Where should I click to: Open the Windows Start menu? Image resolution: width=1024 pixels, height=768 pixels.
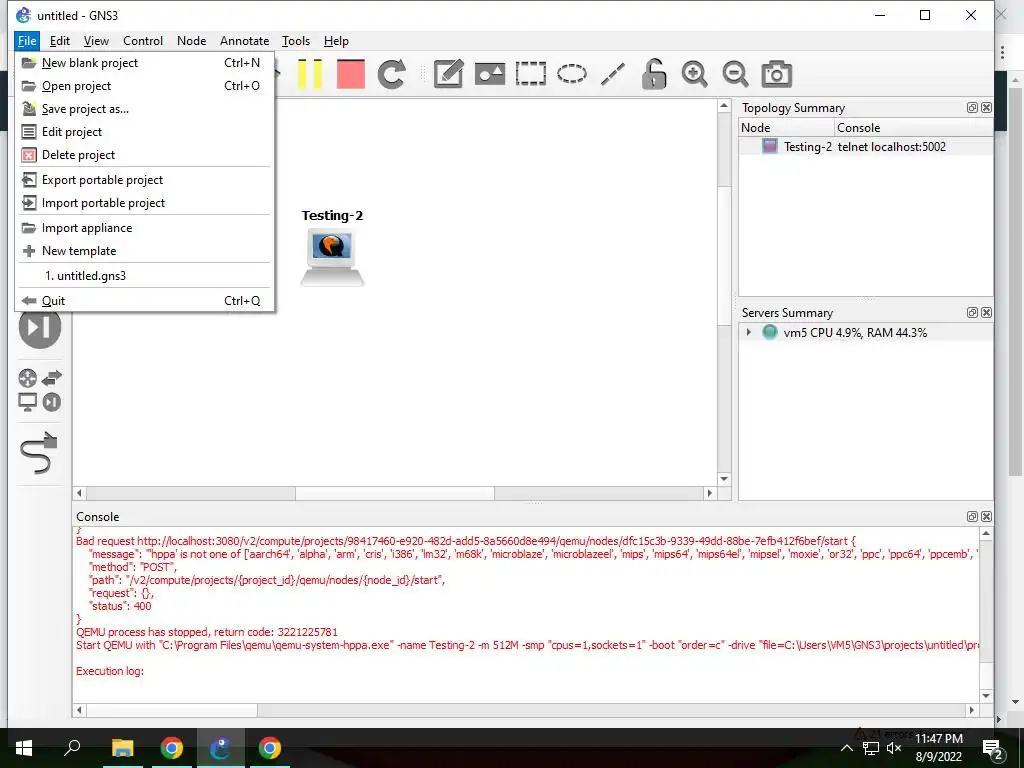[24, 748]
